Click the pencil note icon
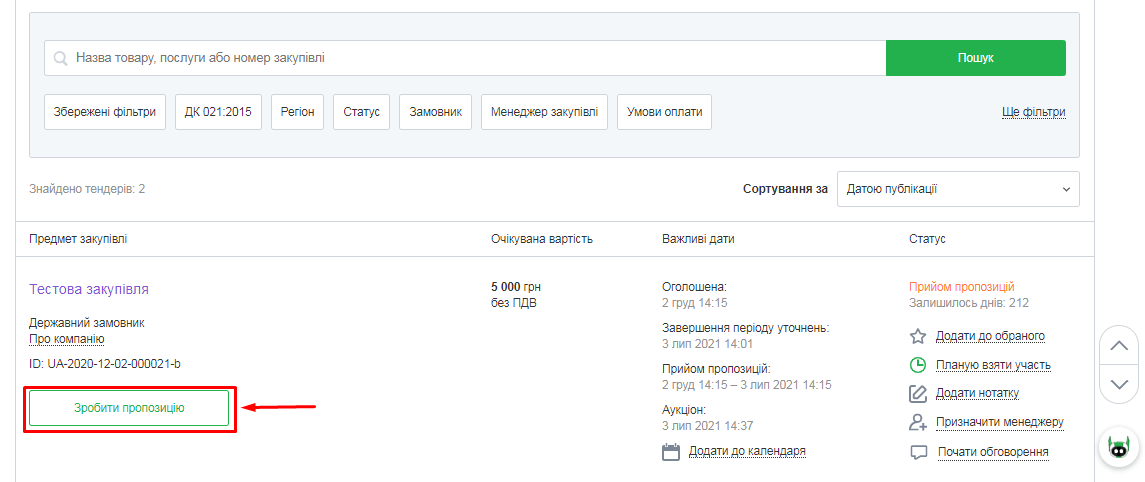Viewport: 1145px width, 482px height. [x=918, y=393]
